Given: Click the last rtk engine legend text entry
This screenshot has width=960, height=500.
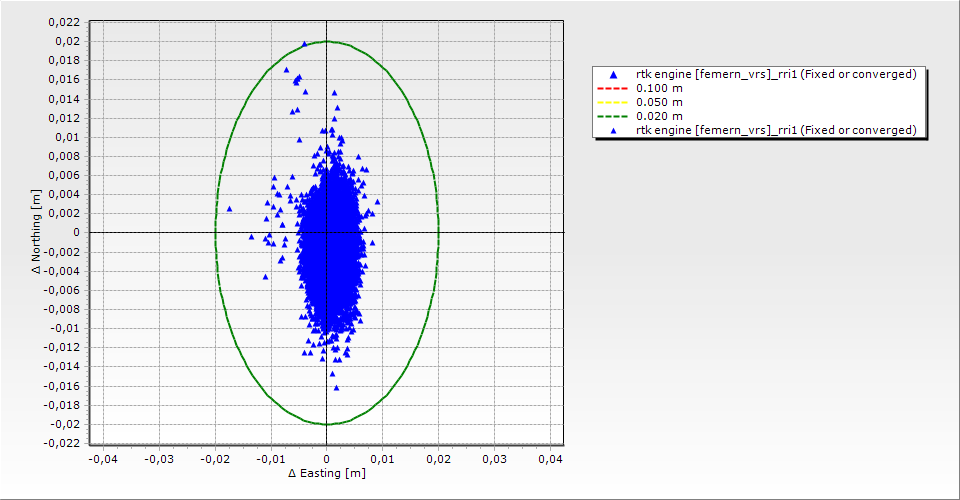Looking at the screenshot, I should [x=776, y=130].
